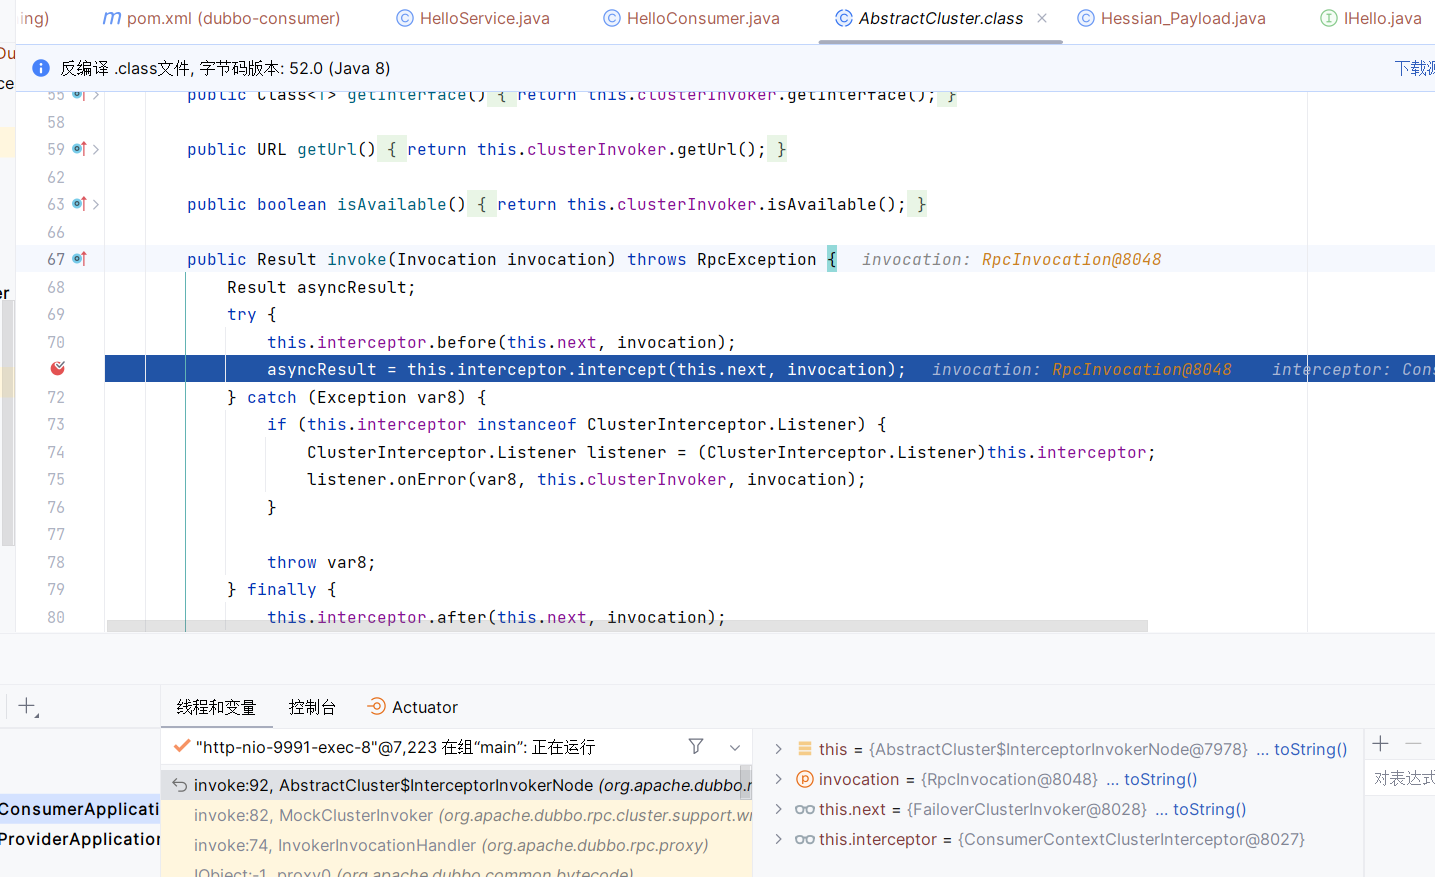Image resolution: width=1435 pixels, height=877 pixels.
Task: Expand the 'this.next' variable node
Action: point(778,809)
